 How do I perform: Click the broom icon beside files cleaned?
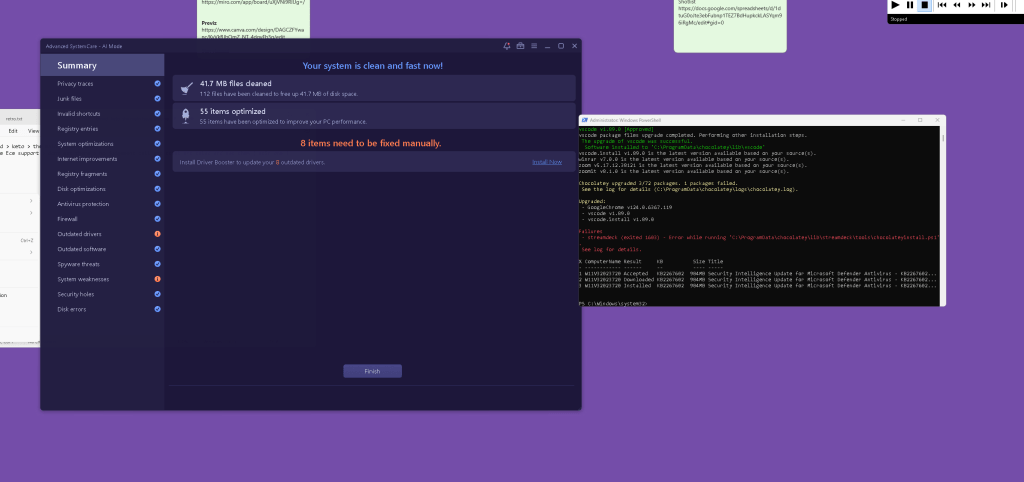click(186, 88)
